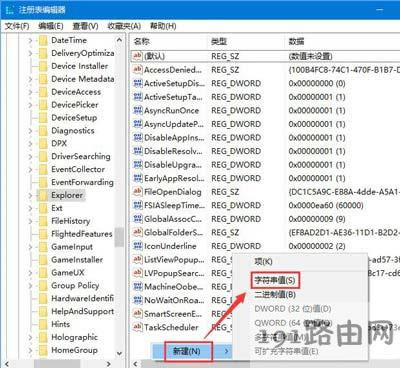
Task: Click the EventCollector folder icon
Action: 43,170
